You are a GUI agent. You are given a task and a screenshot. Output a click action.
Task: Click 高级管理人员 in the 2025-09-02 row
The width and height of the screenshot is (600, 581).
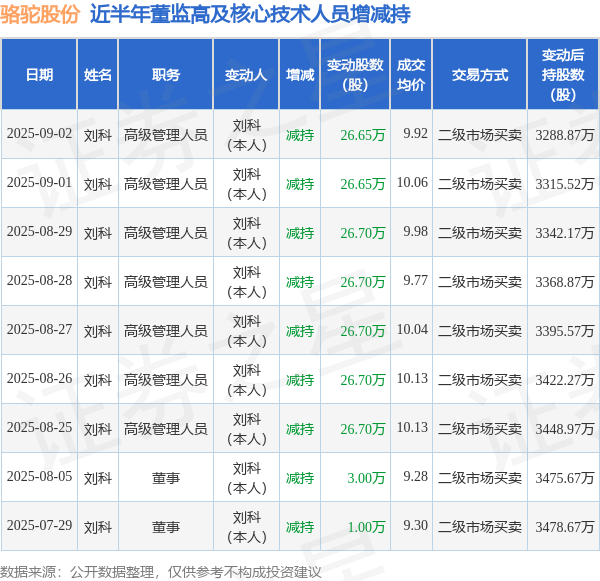(x=166, y=135)
